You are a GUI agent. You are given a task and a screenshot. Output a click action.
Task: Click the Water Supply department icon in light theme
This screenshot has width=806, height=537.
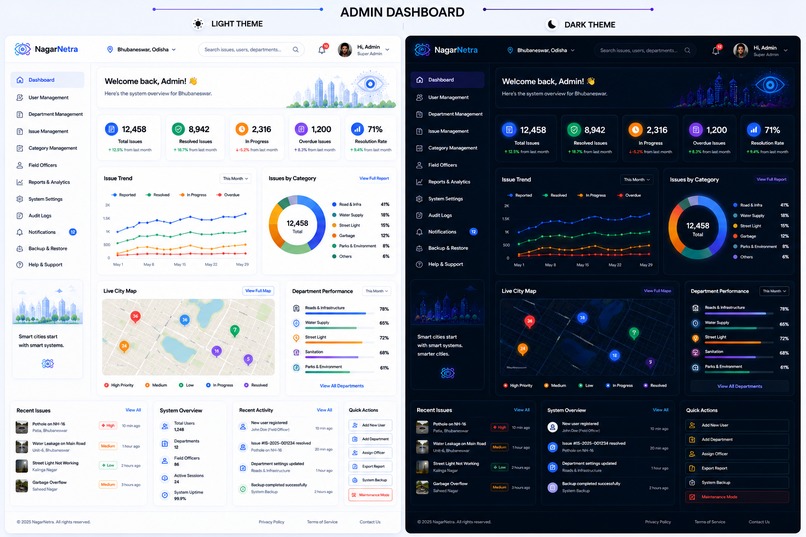click(x=296, y=323)
